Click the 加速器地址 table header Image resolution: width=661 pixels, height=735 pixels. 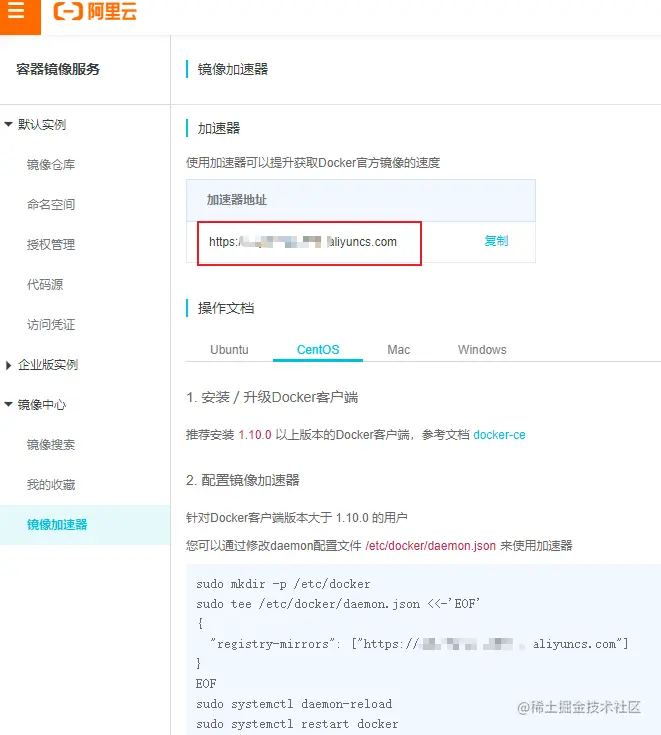[237, 200]
